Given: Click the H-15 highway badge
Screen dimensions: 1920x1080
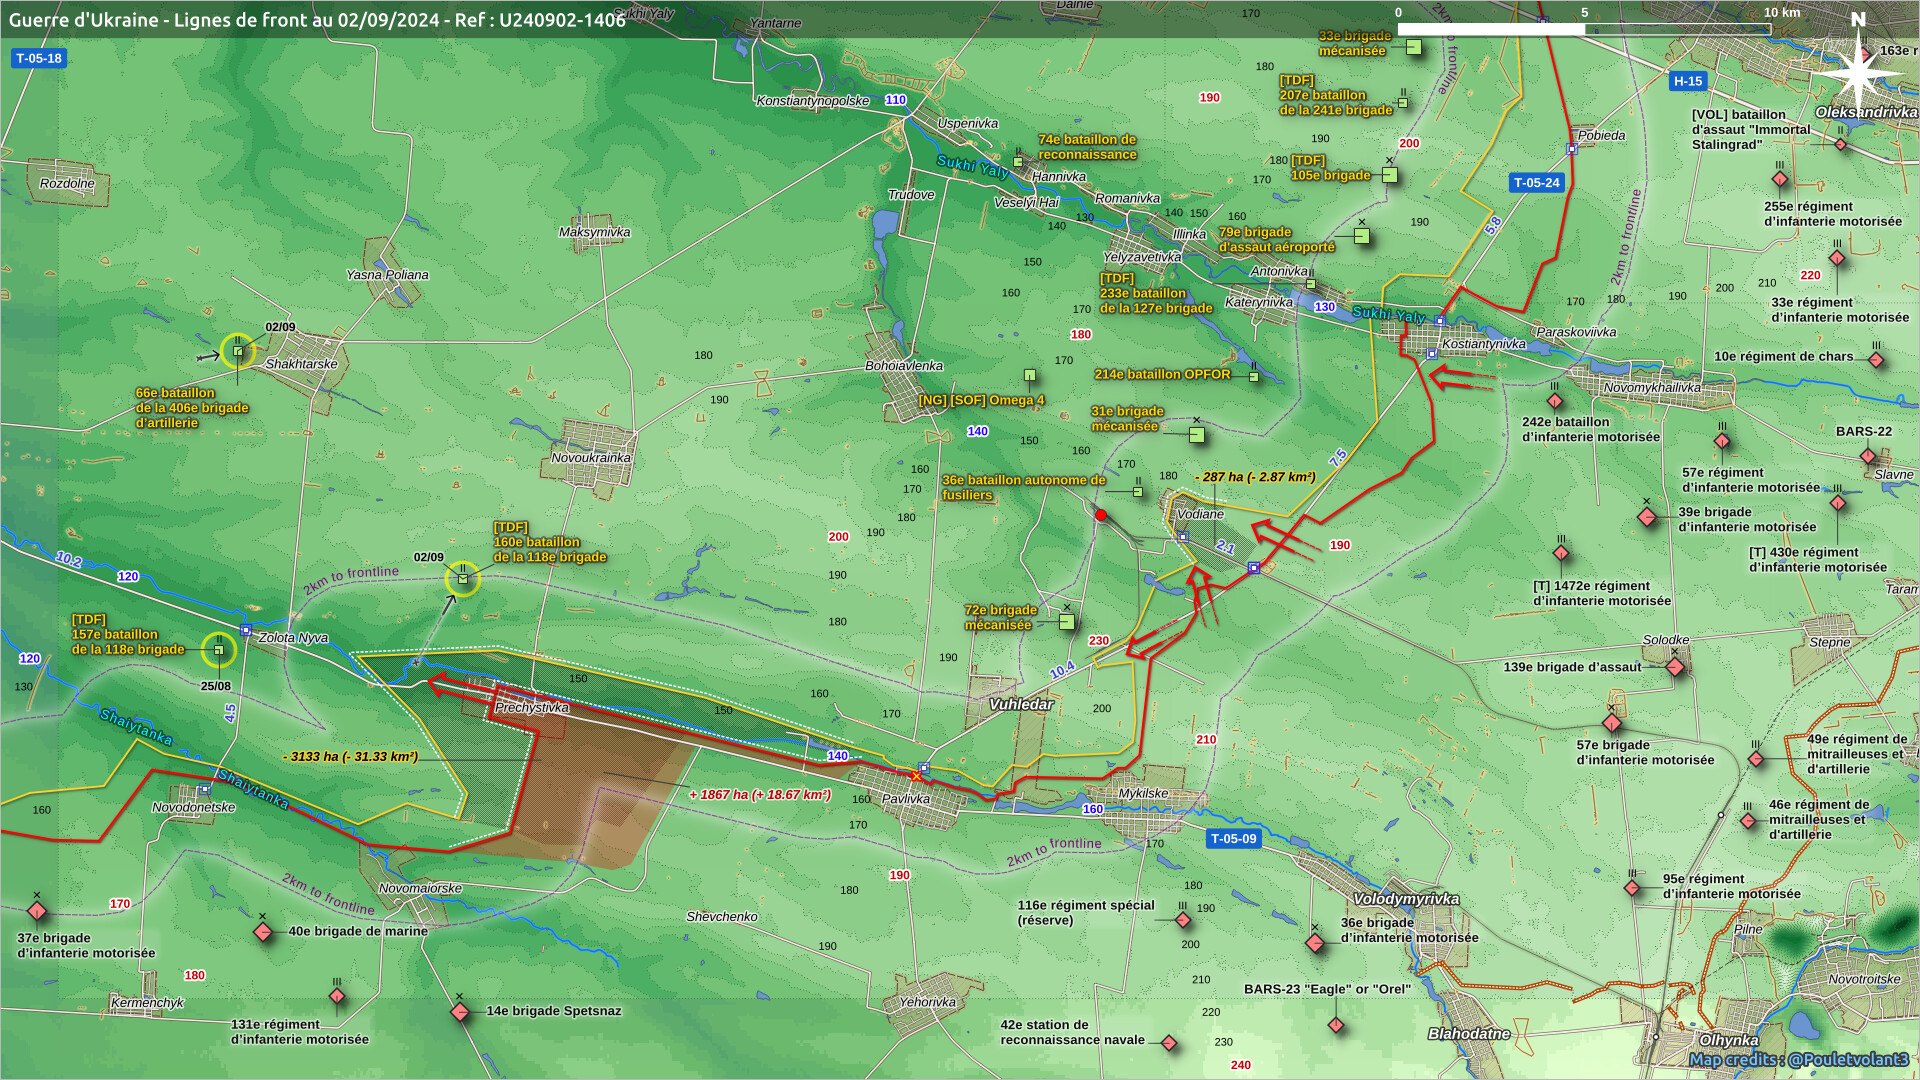Looking at the screenshot, I should [x=1688, y=81].
